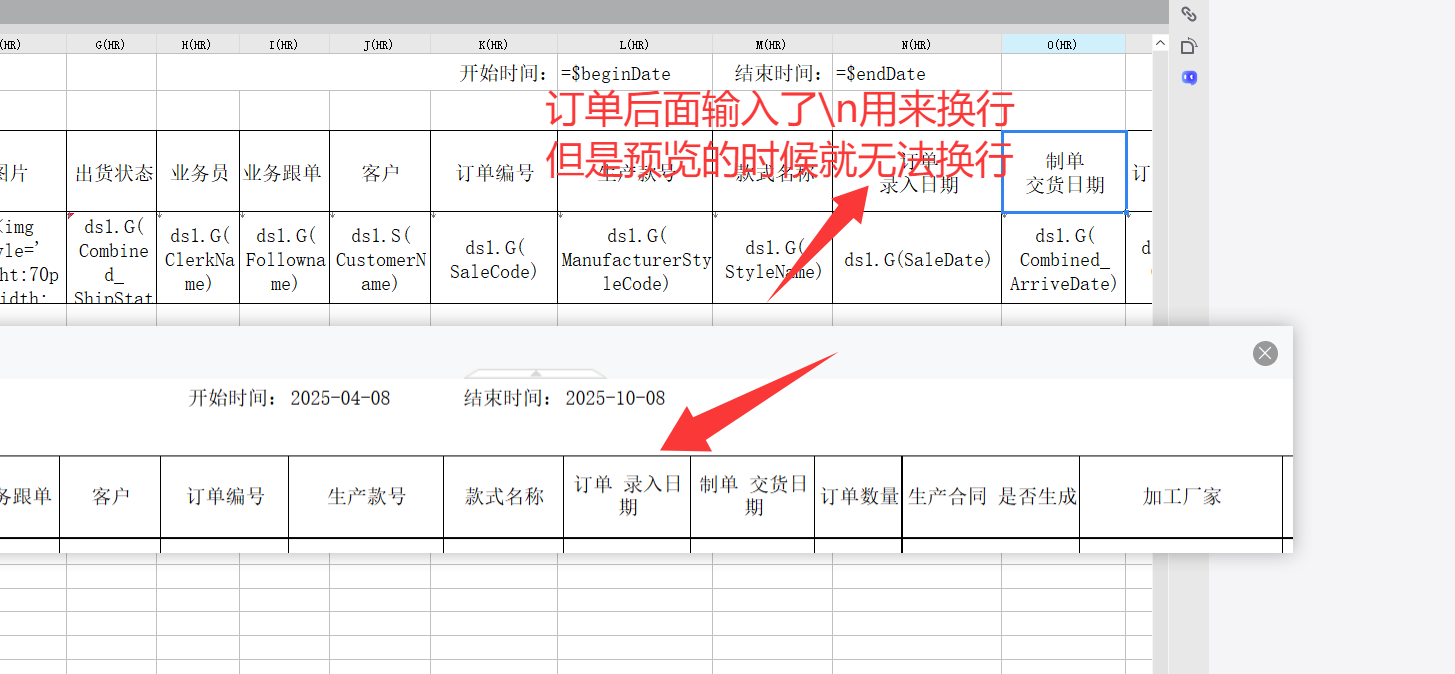Close the preview panel with X button

[1265, 353]
